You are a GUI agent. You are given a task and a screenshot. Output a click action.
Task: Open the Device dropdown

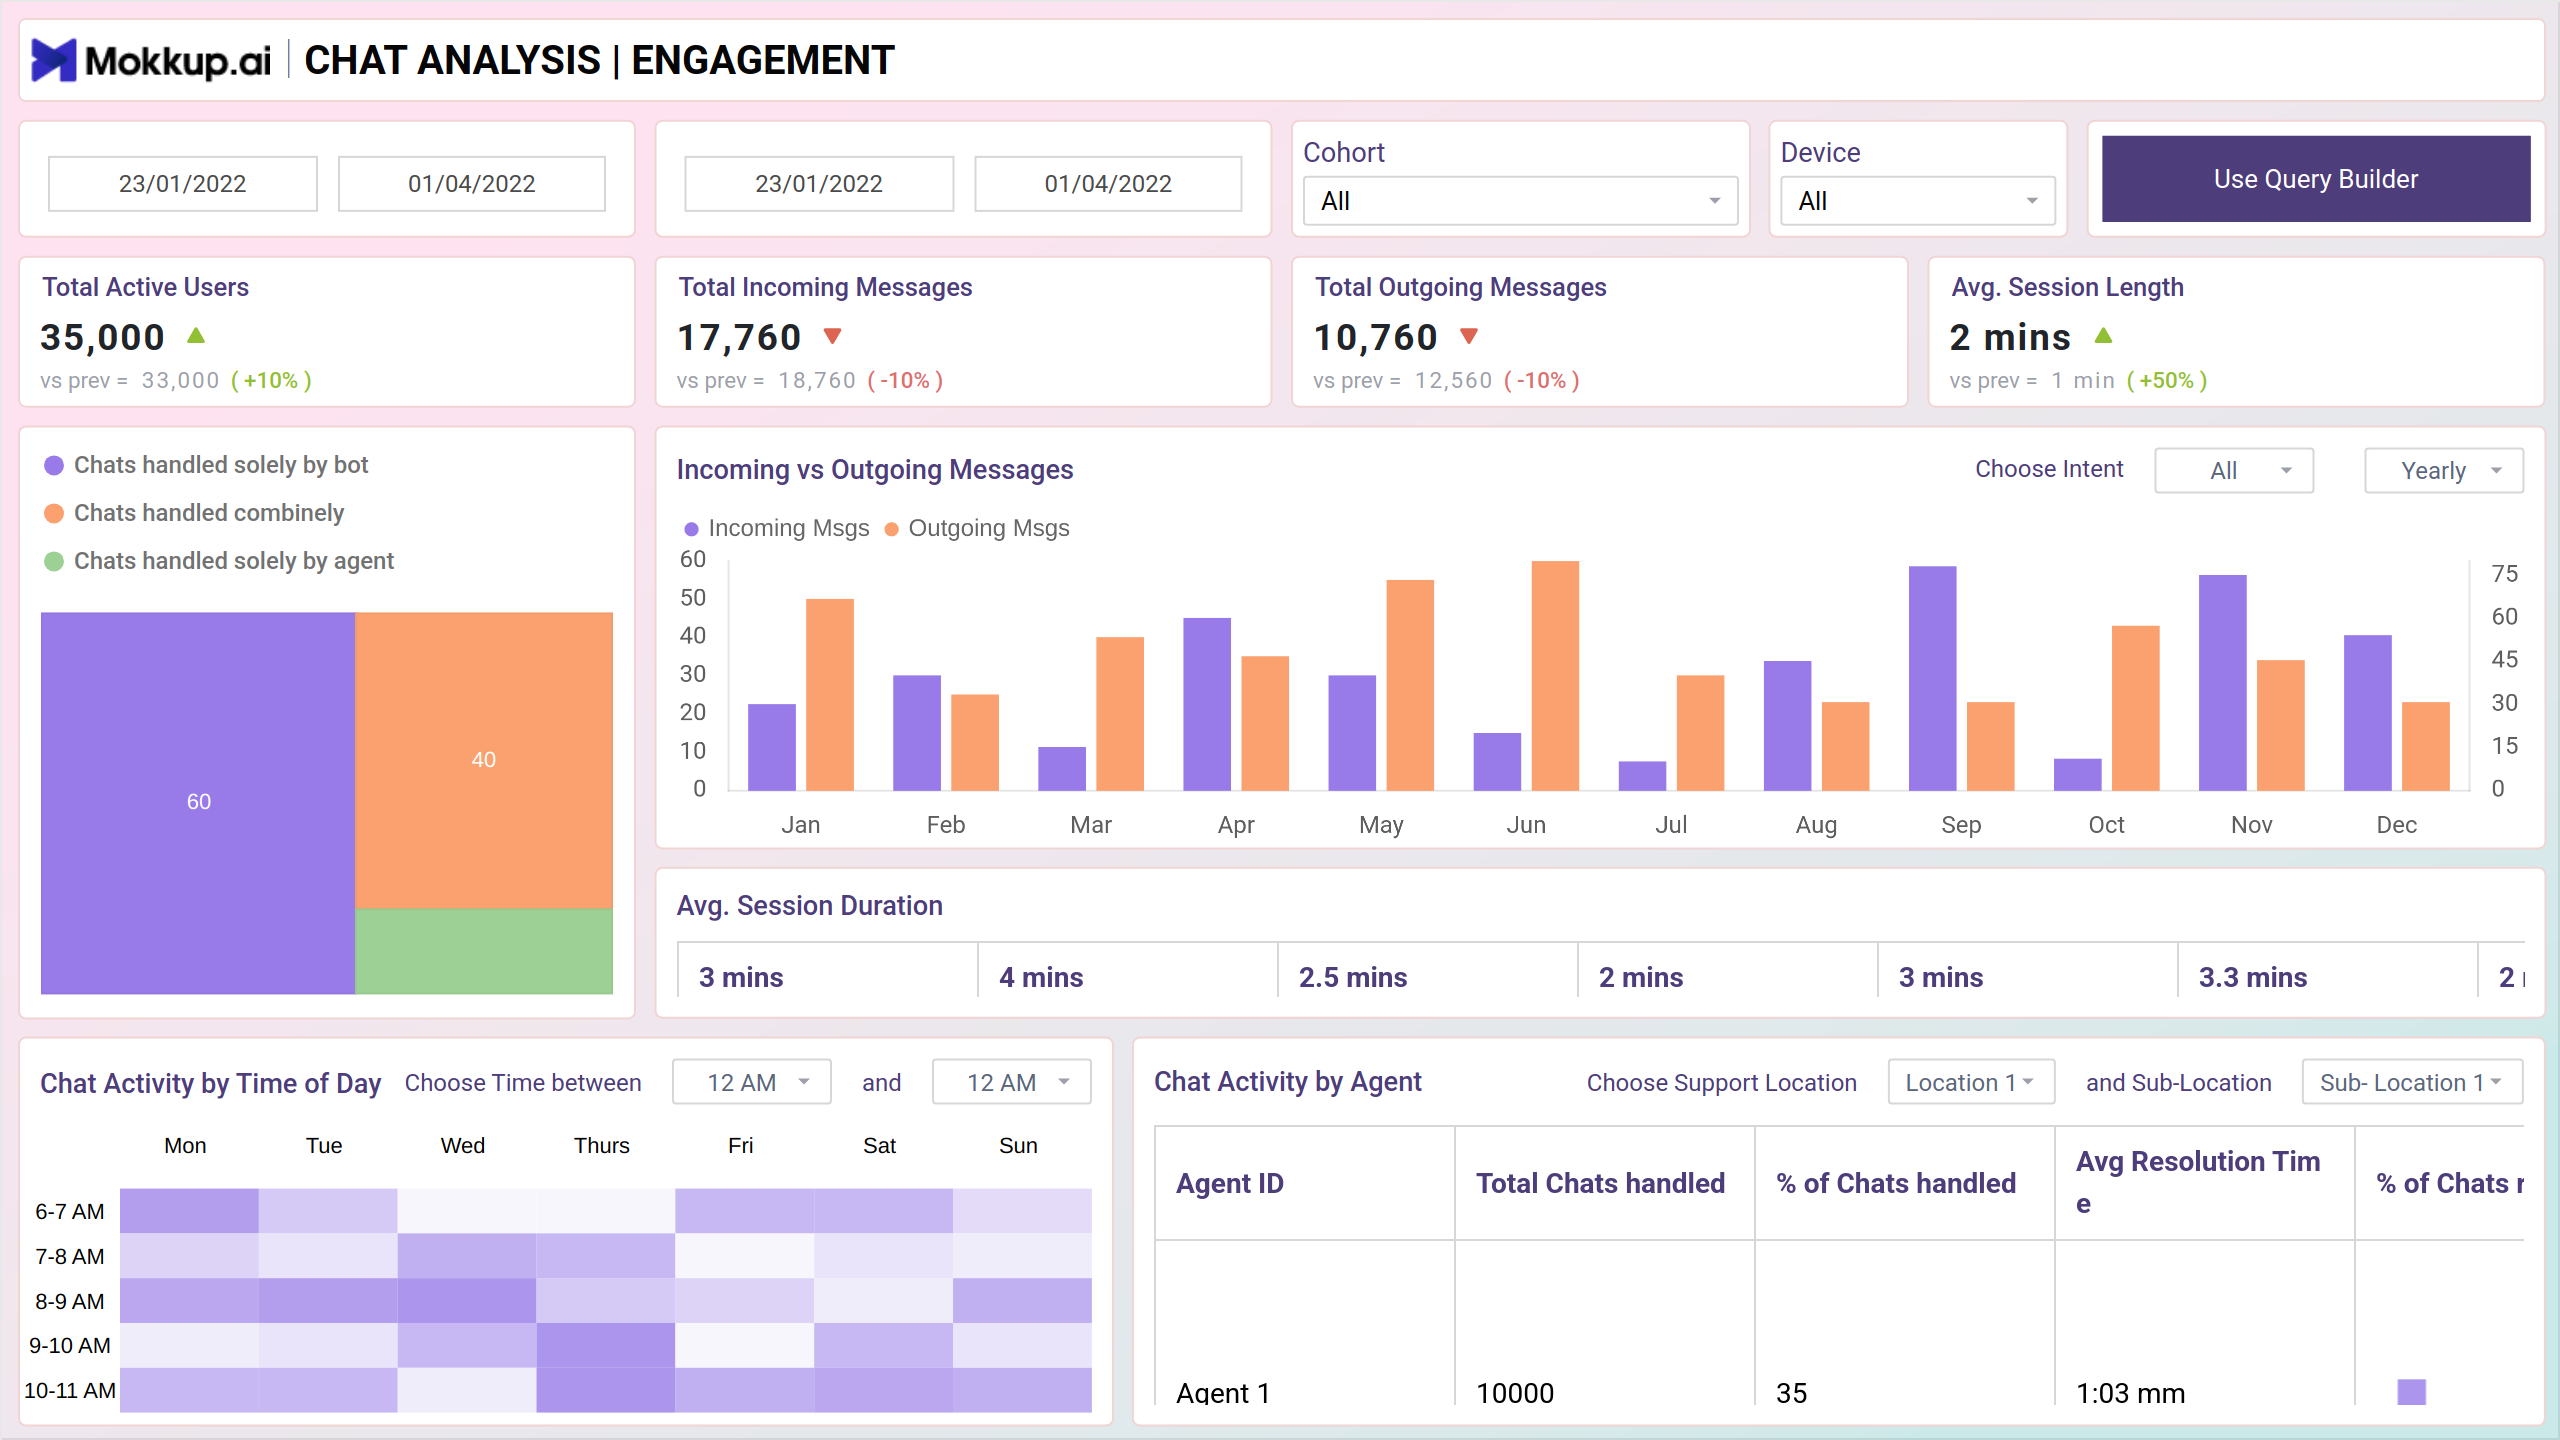[1918, 201]
